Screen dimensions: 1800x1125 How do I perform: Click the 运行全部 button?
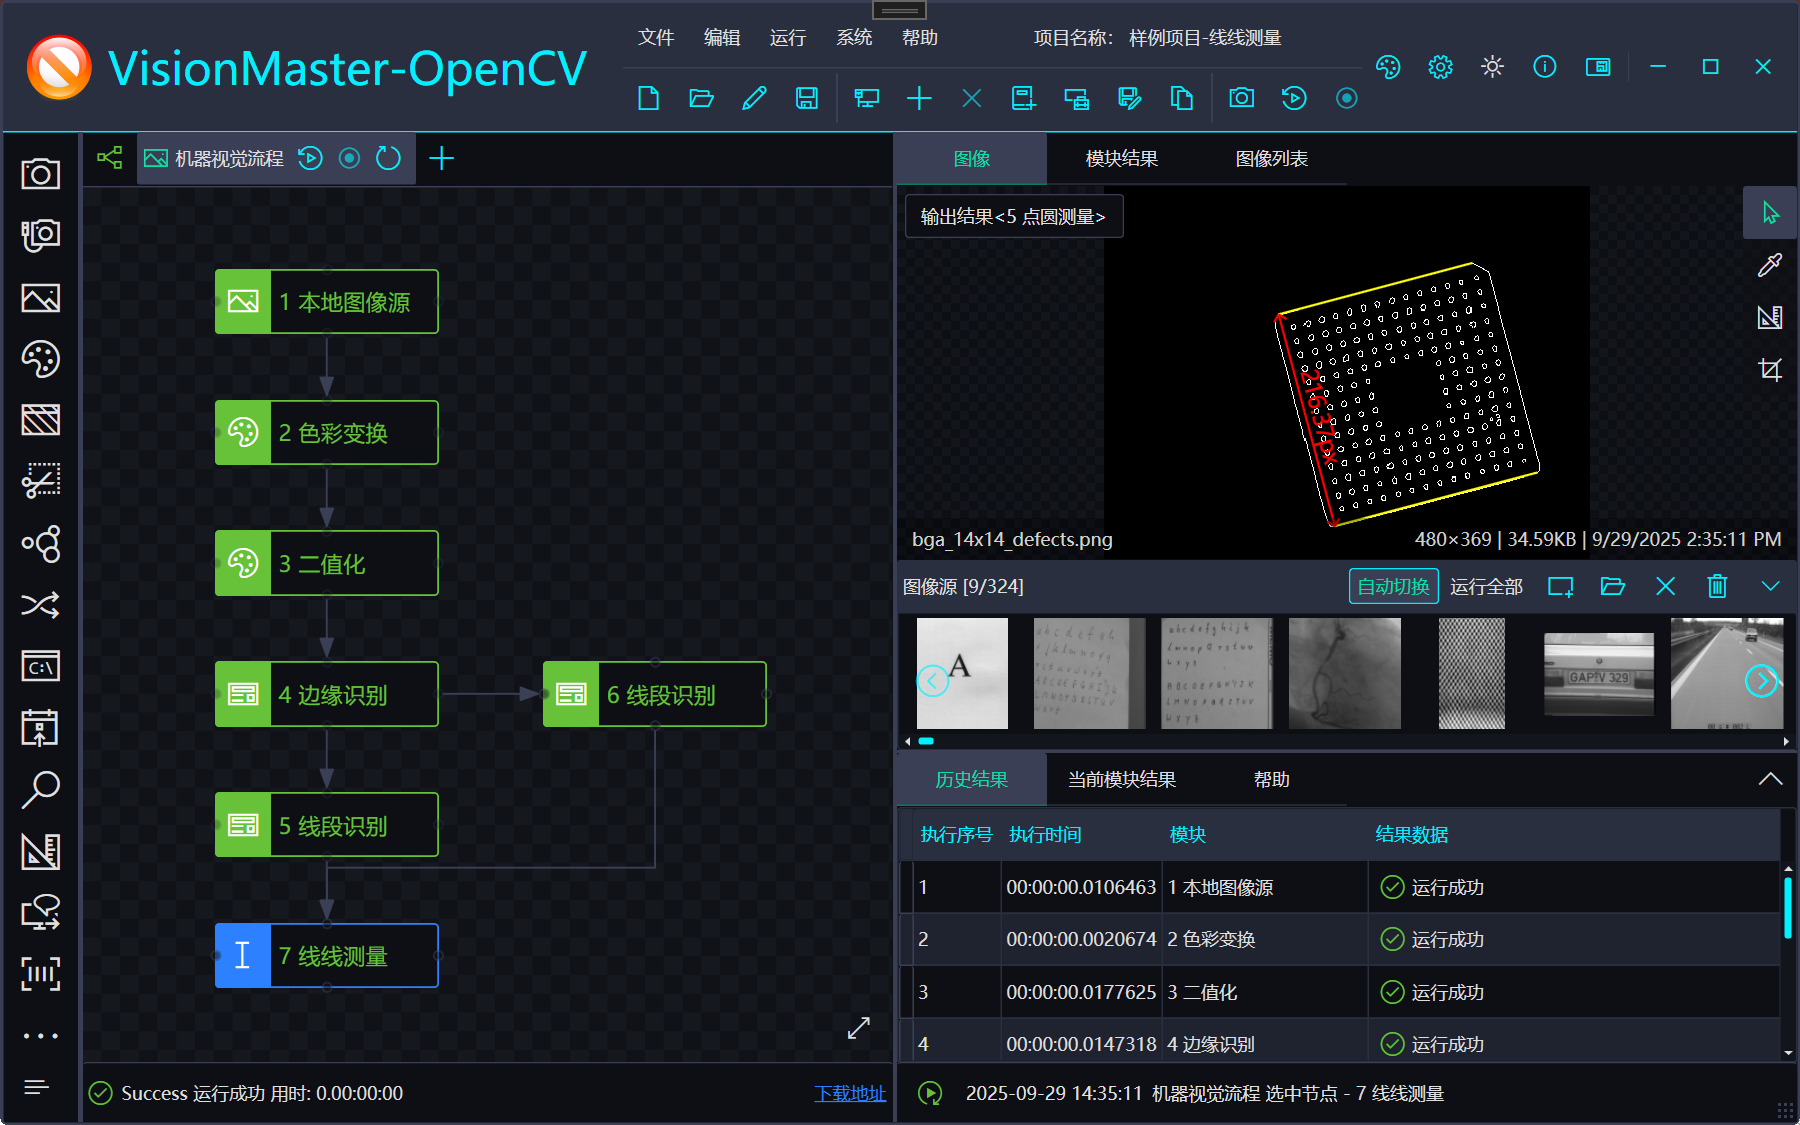pyautogui.click(x=1486, y=587)
